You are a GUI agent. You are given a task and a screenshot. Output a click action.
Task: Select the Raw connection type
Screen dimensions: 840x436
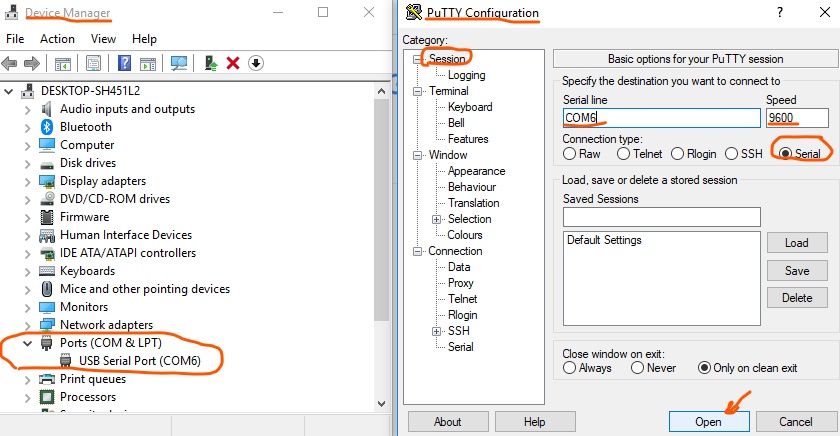[570, 154]
